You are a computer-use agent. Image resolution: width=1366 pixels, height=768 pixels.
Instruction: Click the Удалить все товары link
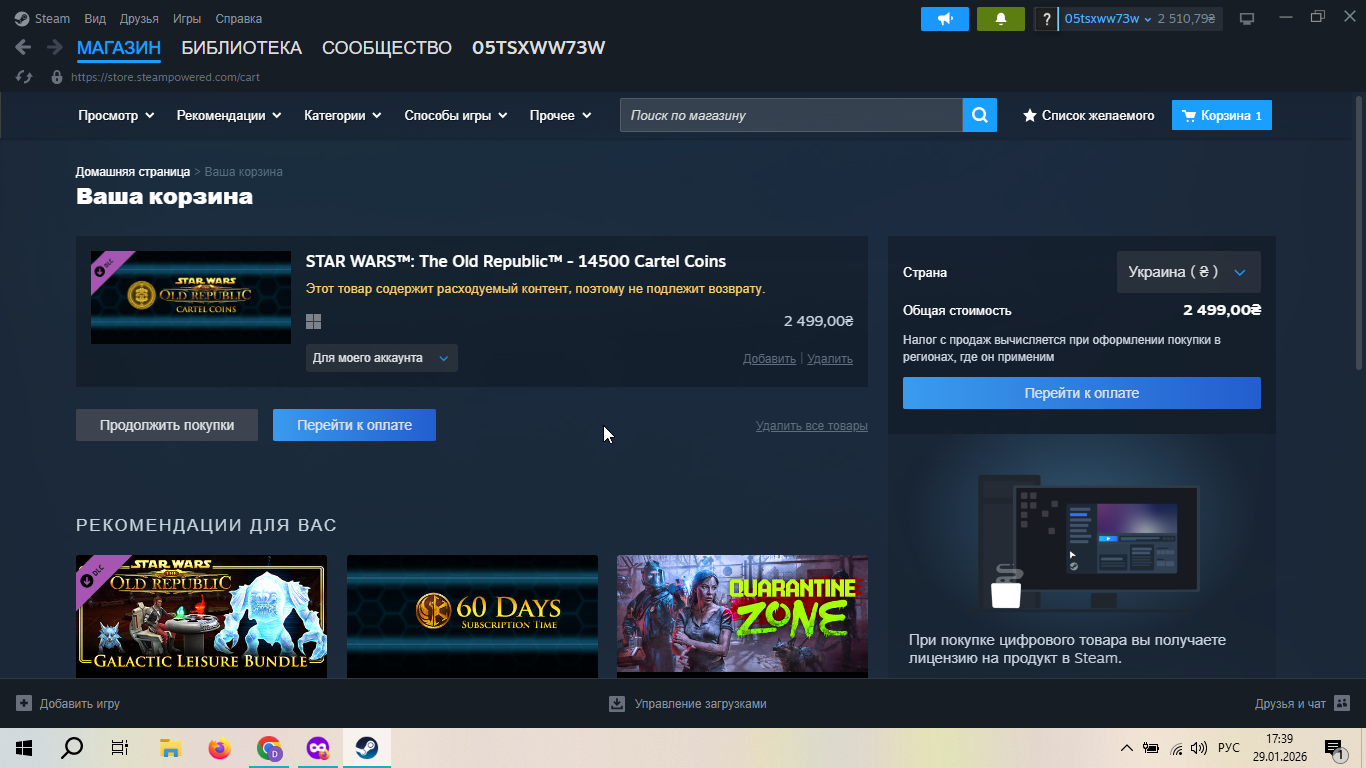[812, 426]
